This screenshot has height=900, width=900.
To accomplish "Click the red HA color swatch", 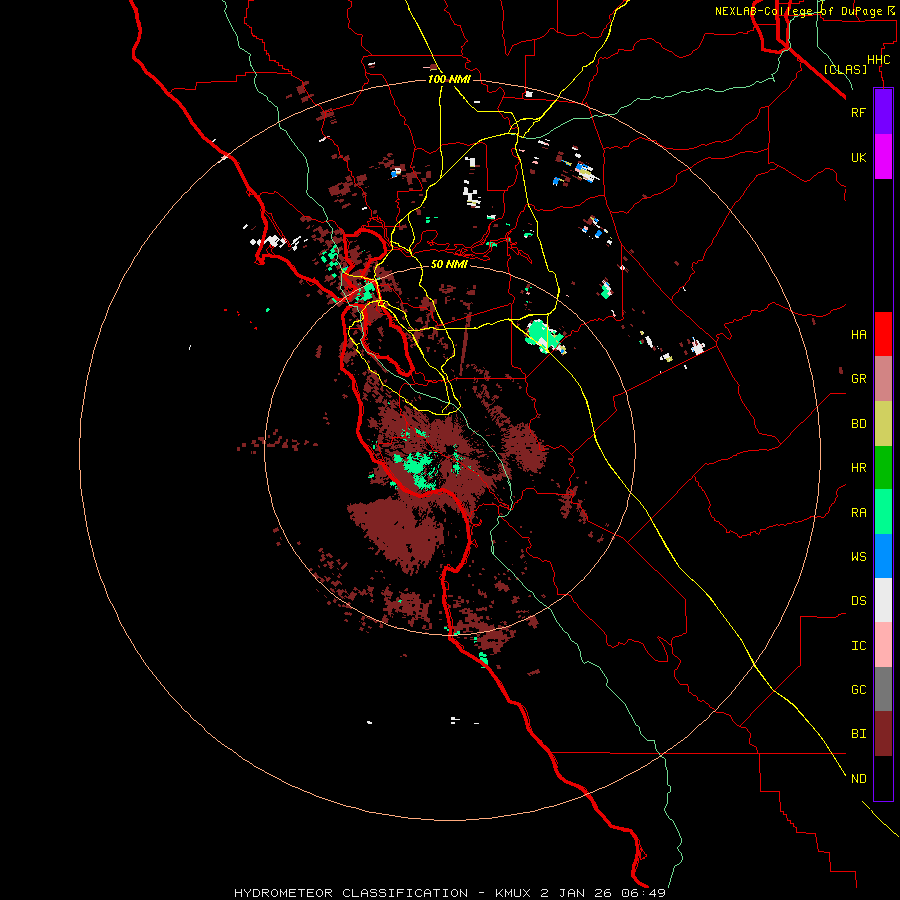I will pyautogui.click(x=883, y=334).
